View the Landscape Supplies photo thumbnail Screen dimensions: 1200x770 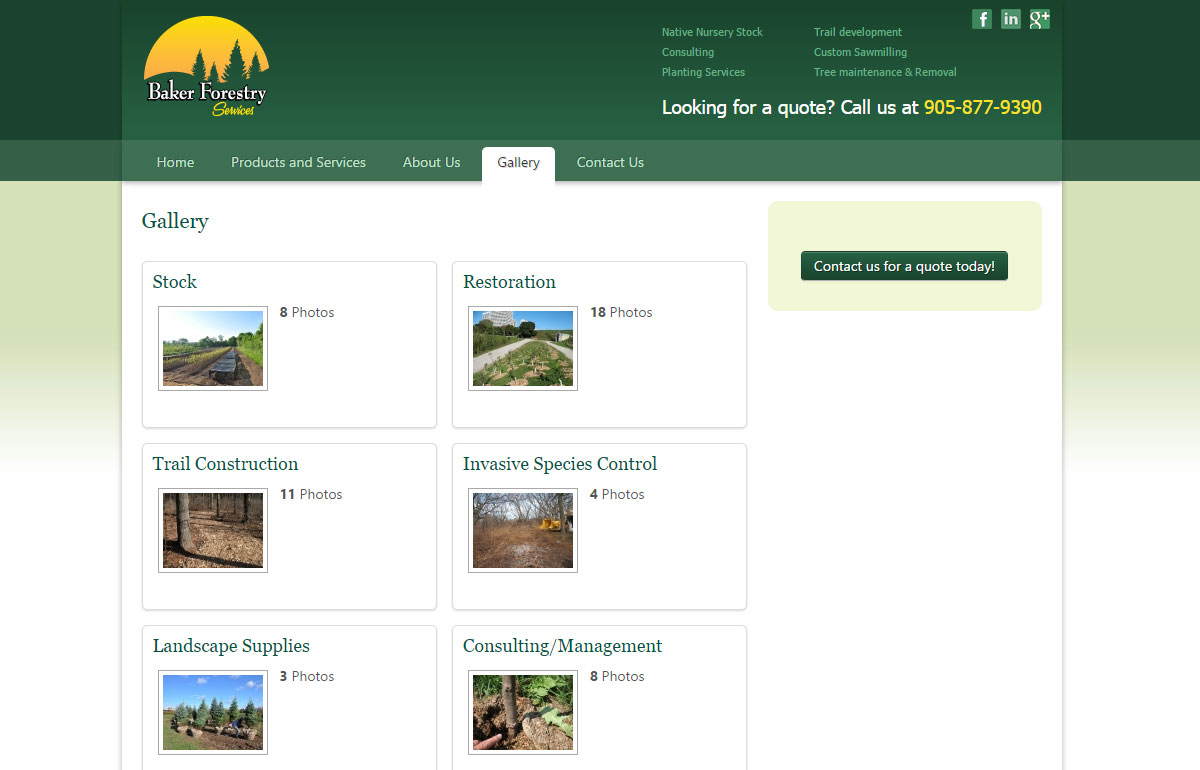[213, 712]
